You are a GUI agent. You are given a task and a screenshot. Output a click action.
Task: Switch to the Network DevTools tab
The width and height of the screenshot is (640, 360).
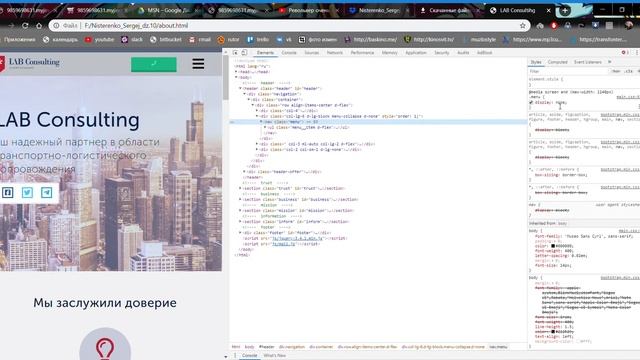[335, 53]
